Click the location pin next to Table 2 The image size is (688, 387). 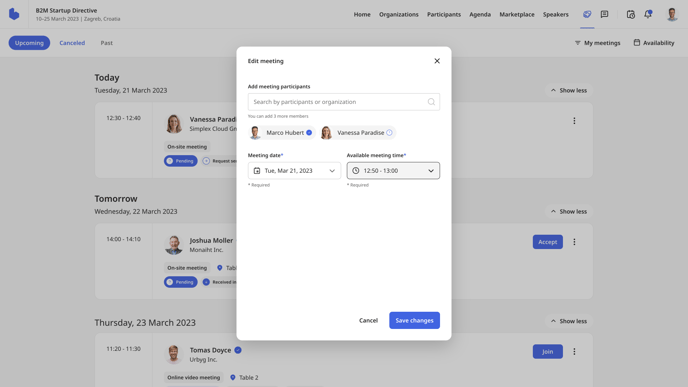point(233,377)
